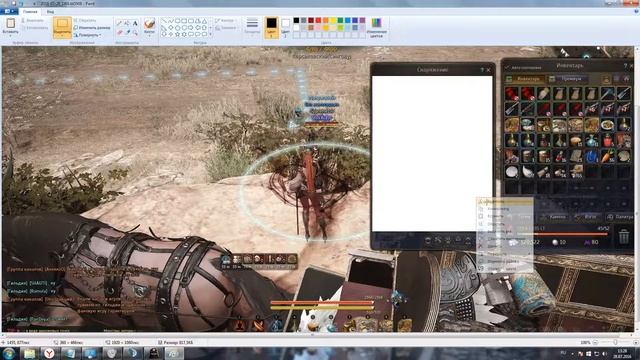
Task: Open Windows Explorer folder on taskbar
Action: click(29, 353)
